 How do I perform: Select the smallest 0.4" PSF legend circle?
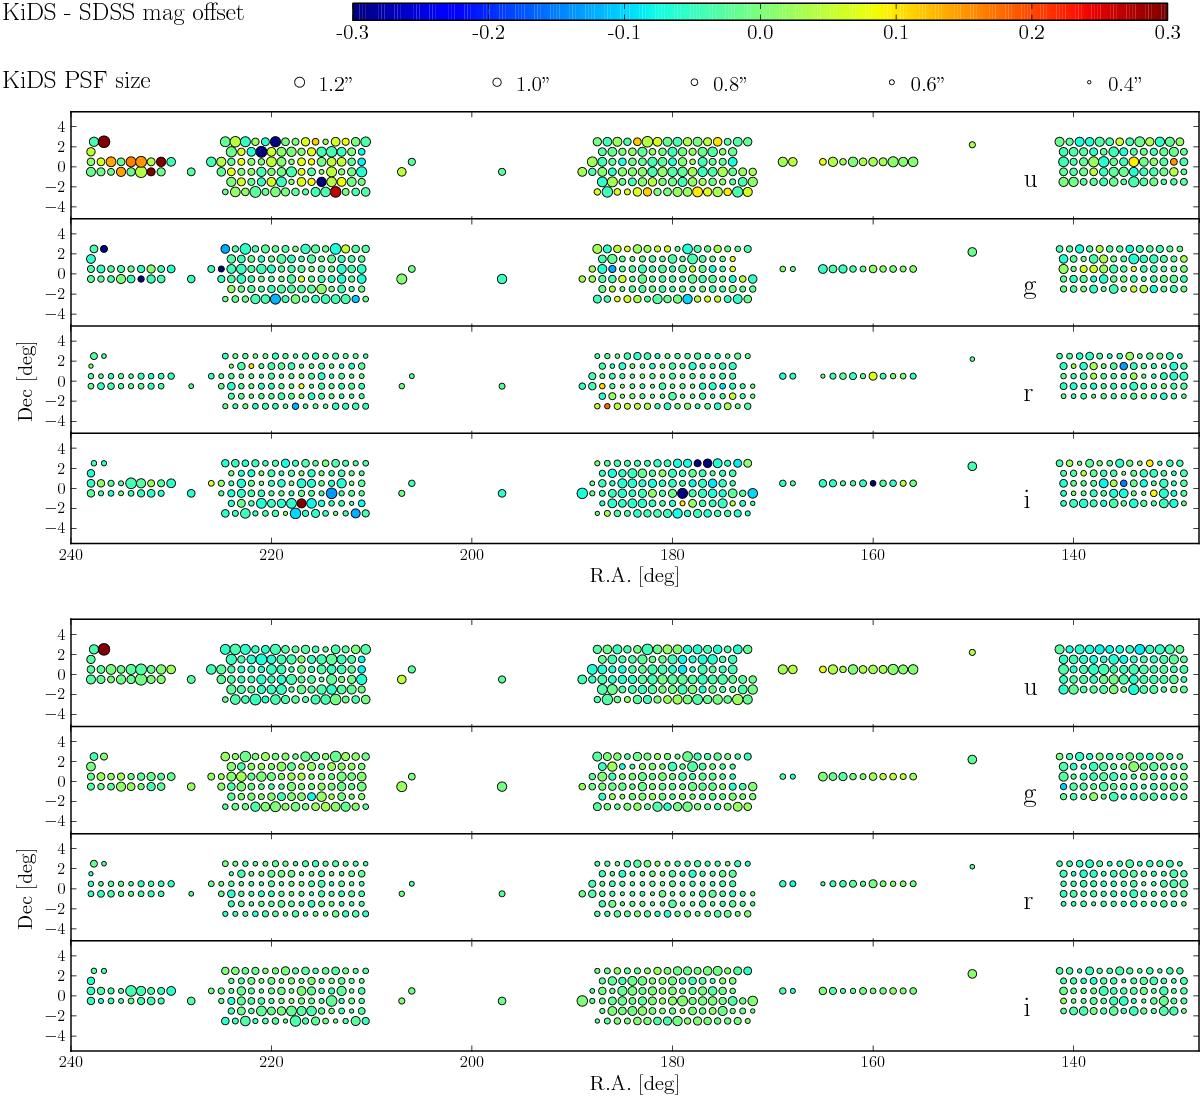point(1089,84)
